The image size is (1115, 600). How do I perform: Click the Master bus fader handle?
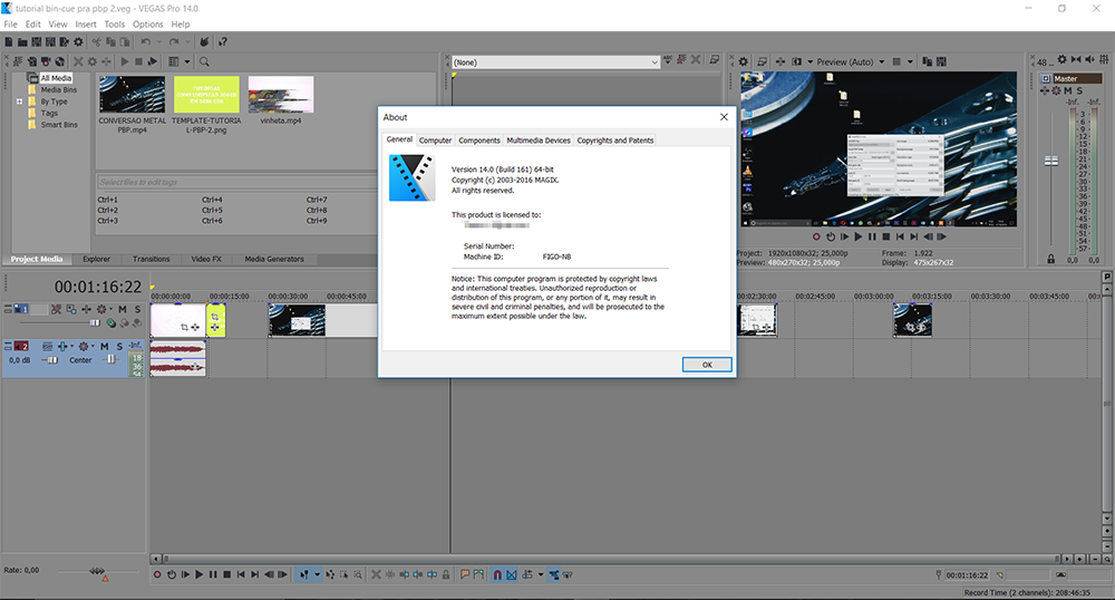click(1051, 161)
